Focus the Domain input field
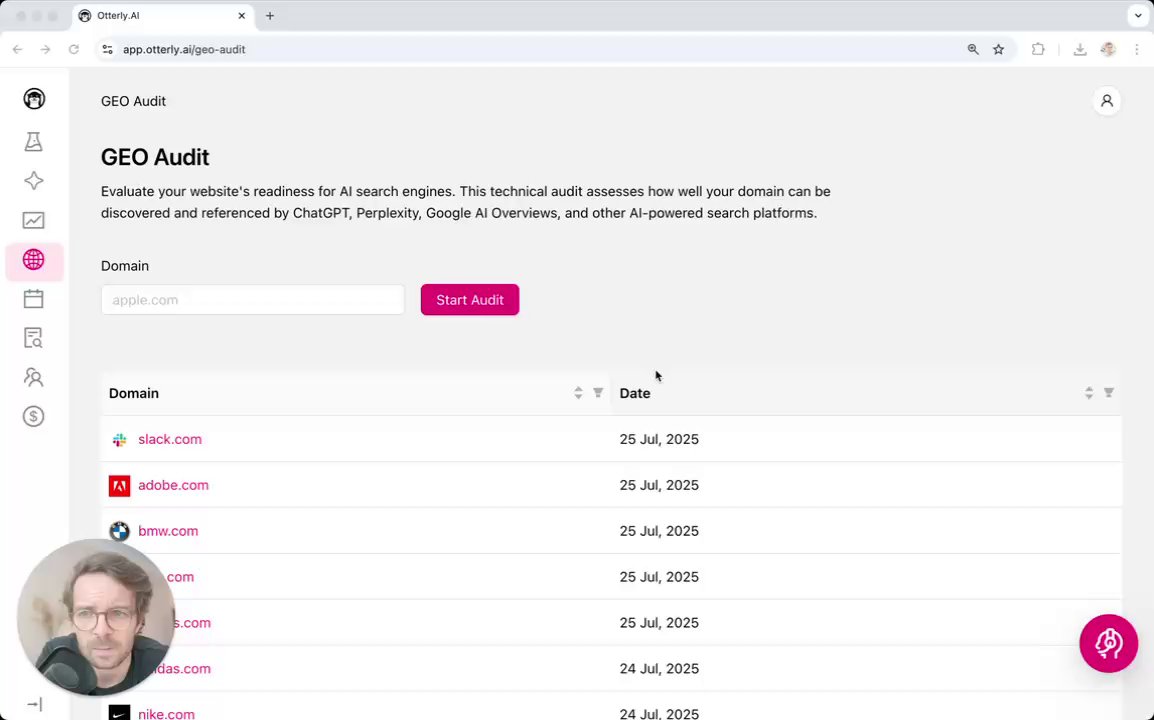 point(252,300)
